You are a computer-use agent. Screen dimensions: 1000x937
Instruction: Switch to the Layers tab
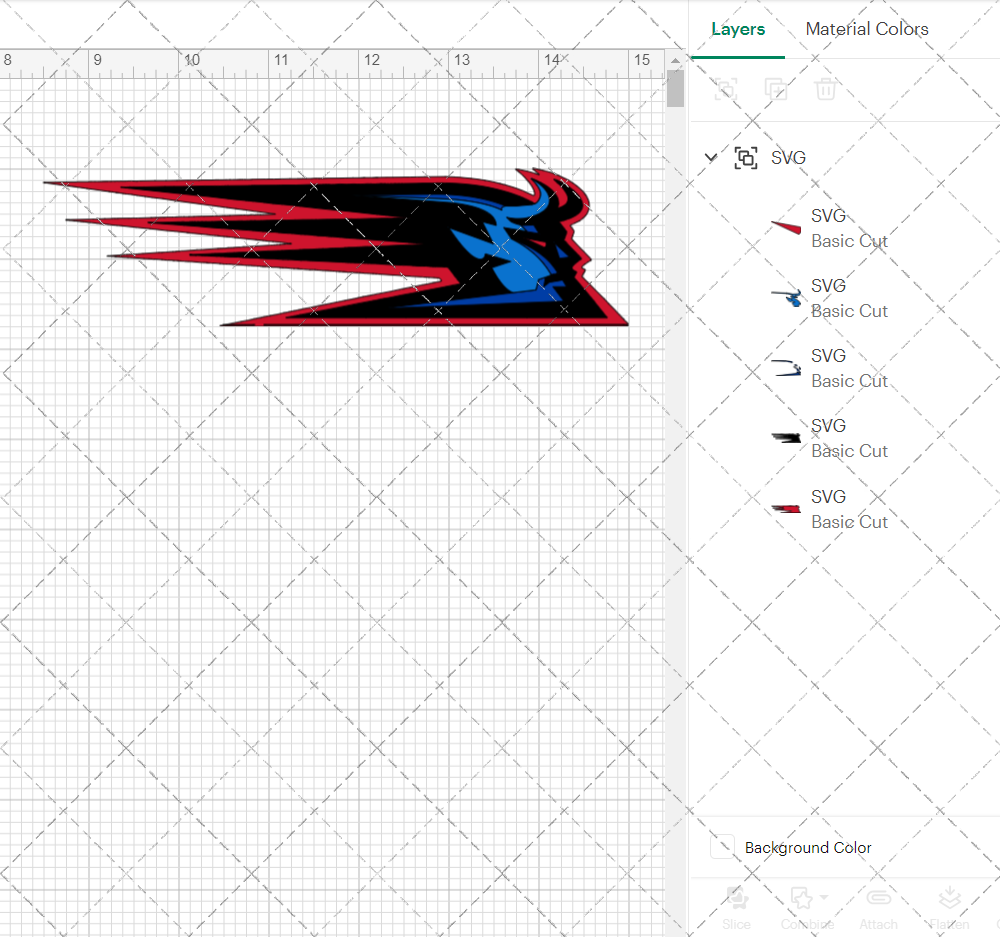738,29
